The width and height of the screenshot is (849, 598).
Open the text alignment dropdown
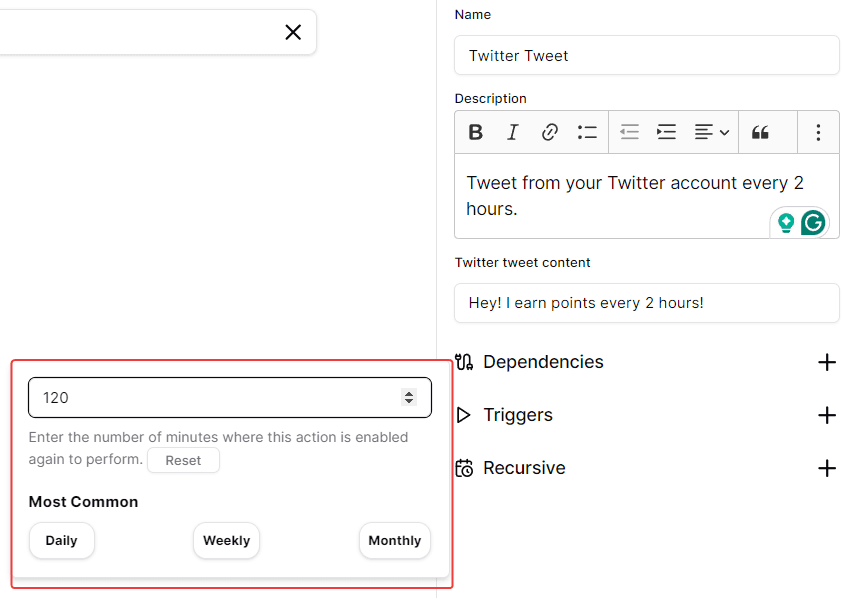point(712,131)
